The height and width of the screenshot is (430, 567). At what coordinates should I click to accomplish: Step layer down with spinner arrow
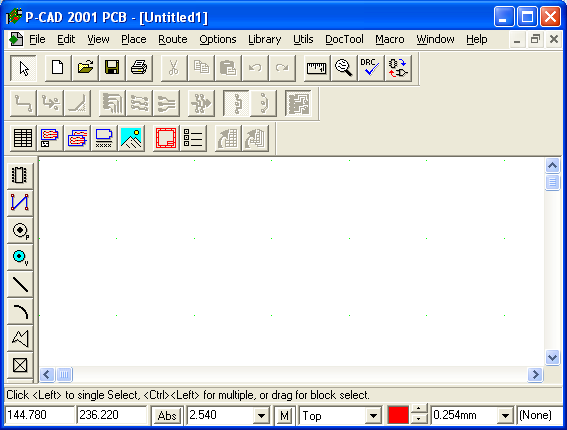(x=418, y=419)
